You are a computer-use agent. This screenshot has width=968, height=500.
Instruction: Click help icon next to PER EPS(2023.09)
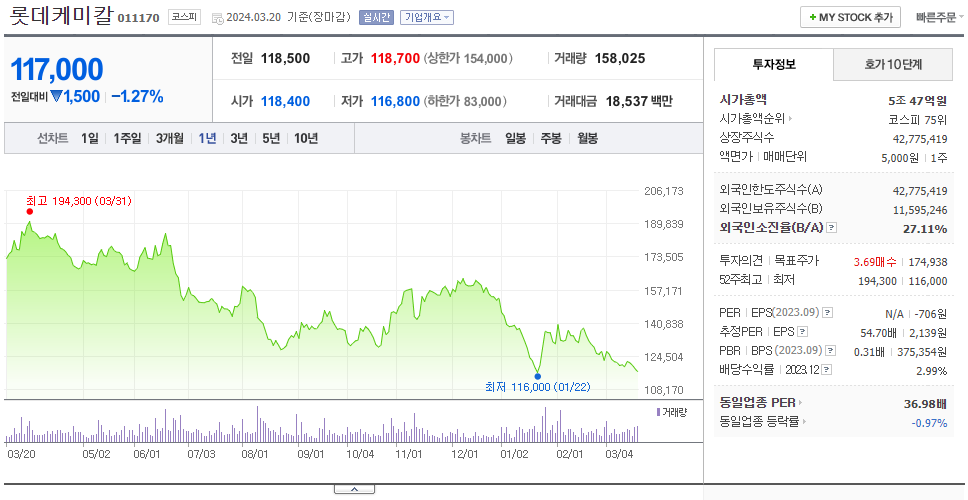pos(827,313)
